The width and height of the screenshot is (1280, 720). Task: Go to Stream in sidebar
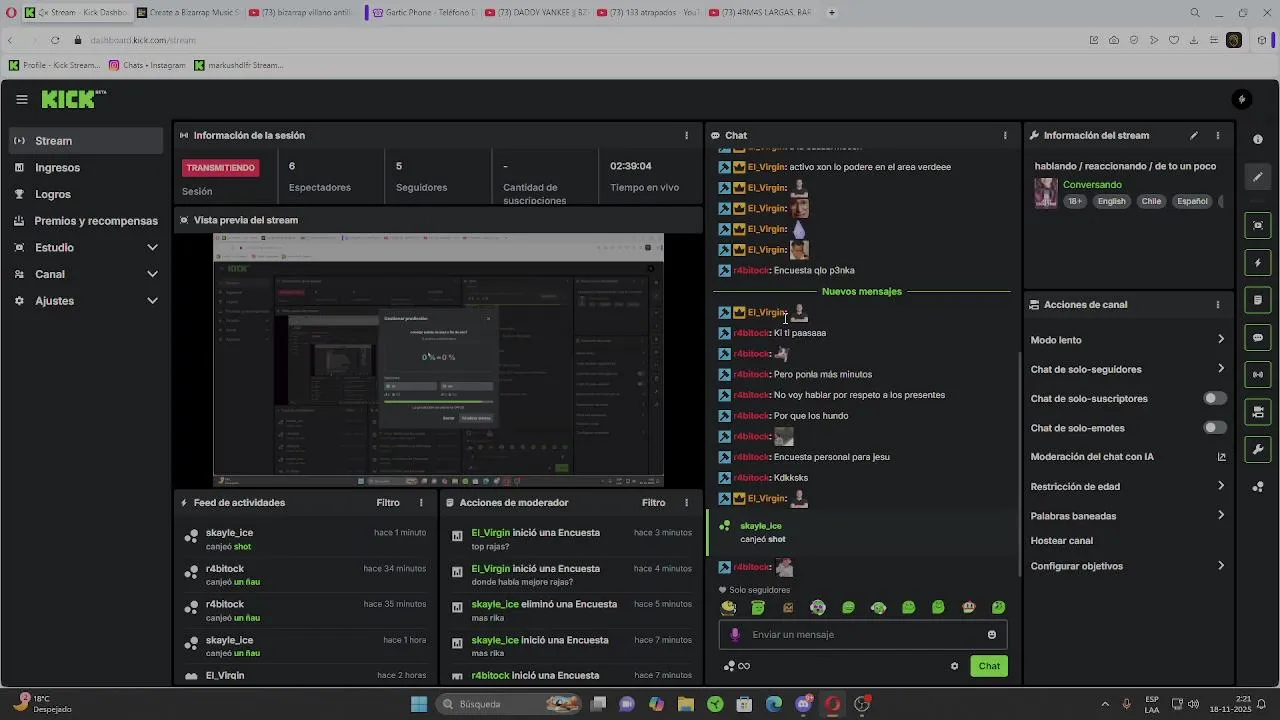tap(86, 141)
